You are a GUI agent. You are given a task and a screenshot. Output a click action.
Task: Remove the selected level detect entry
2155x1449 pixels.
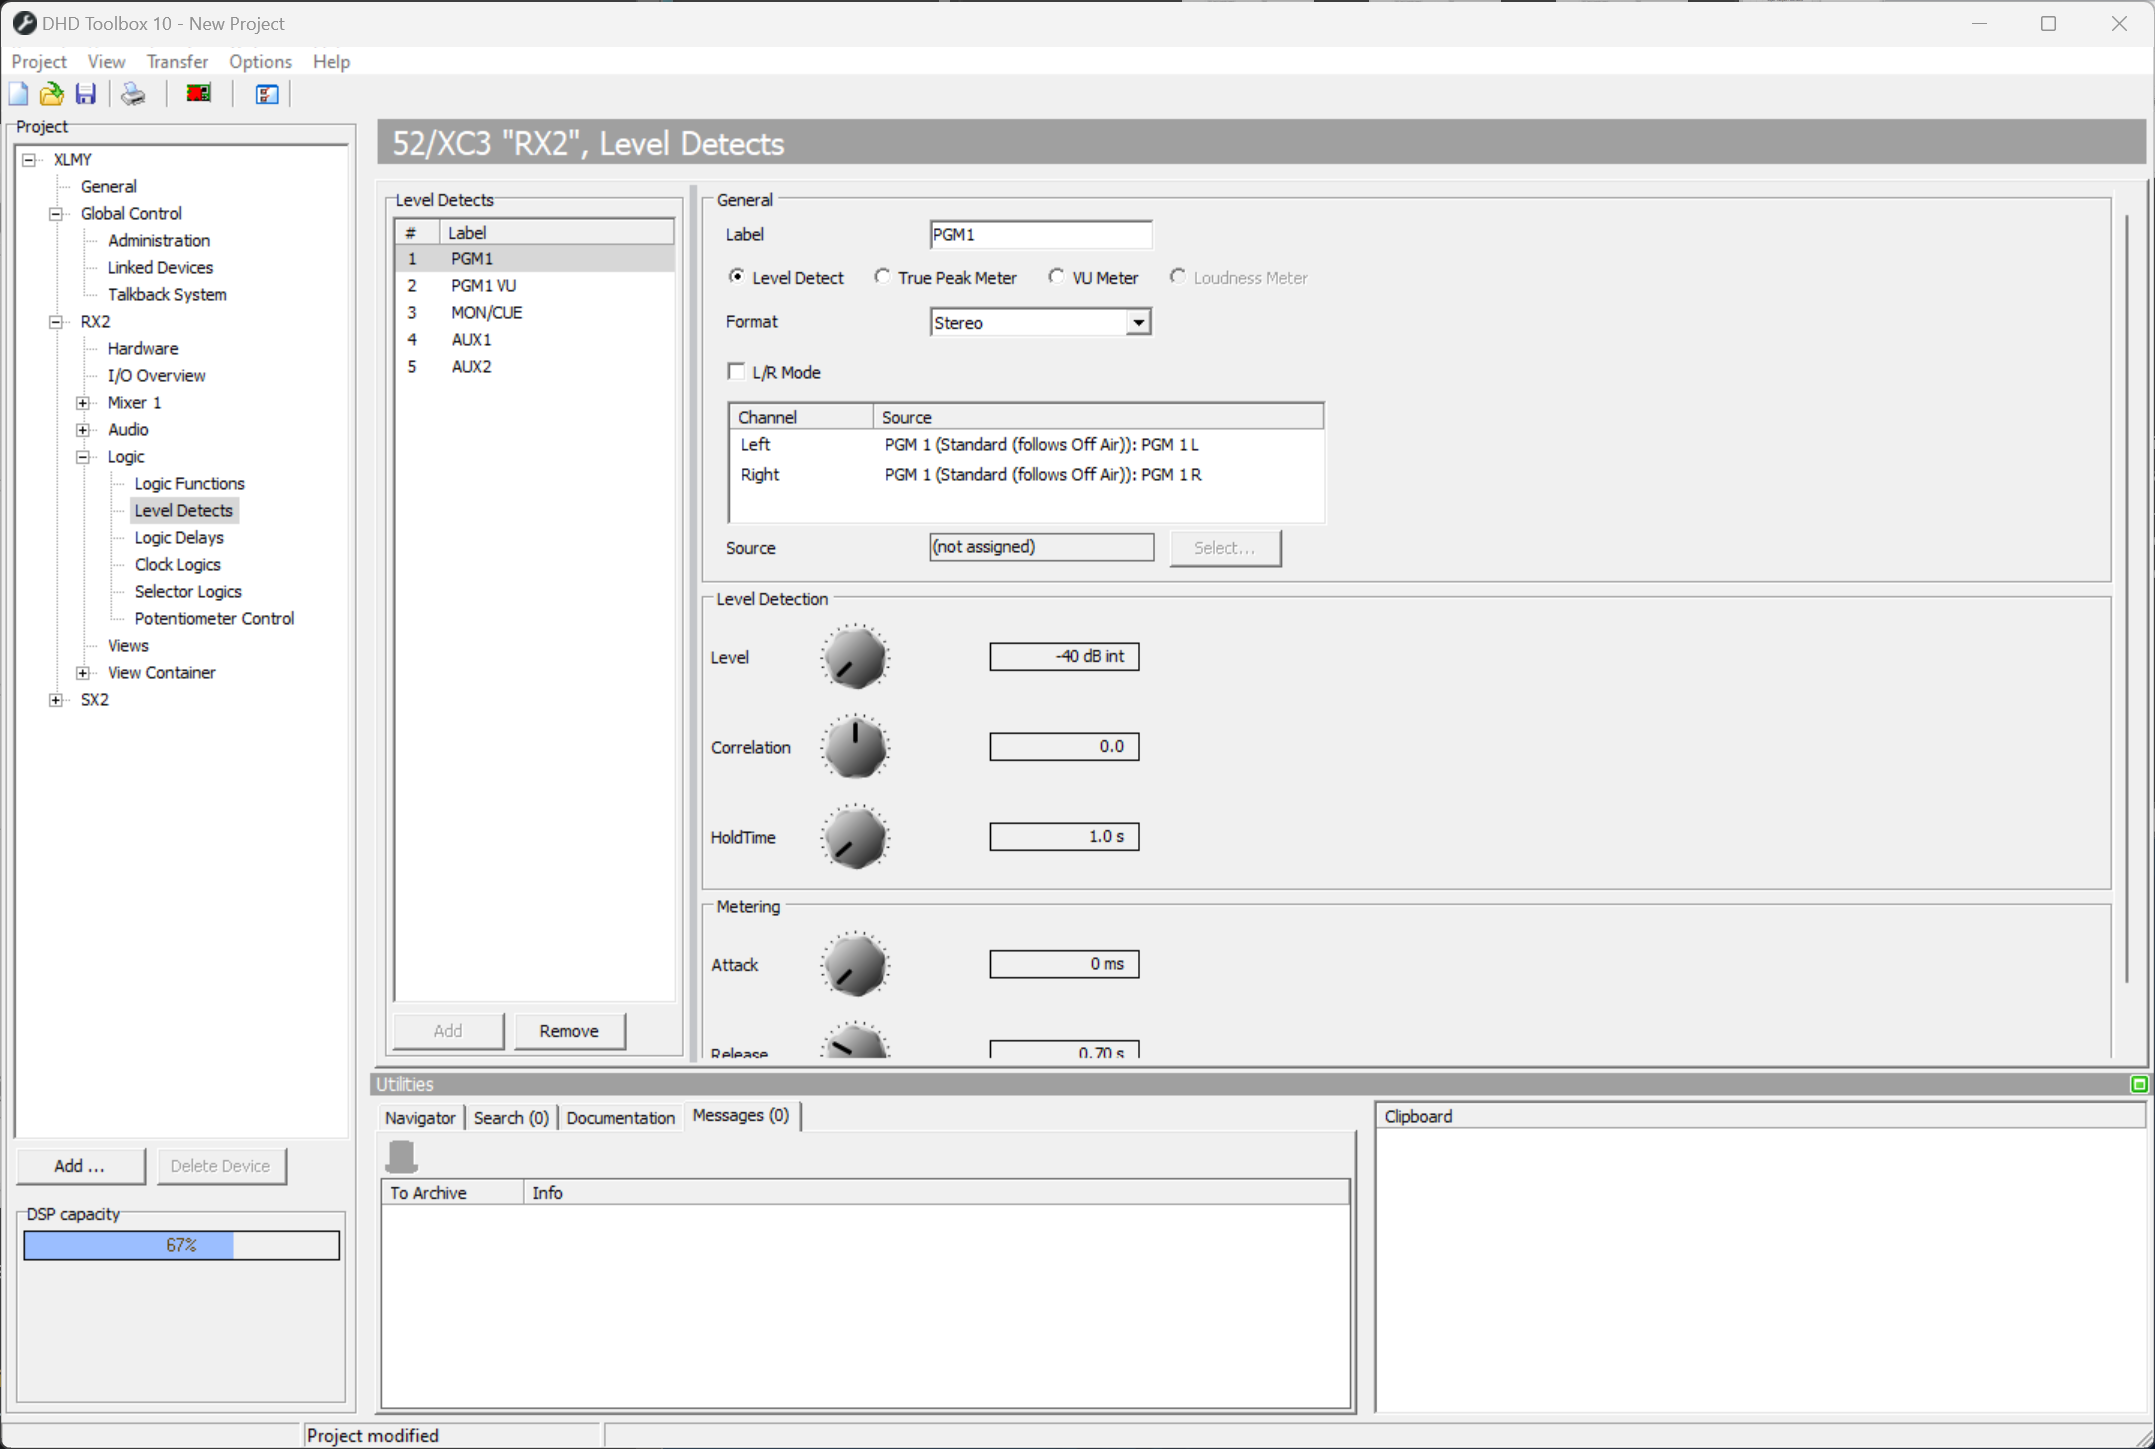click(x=568, y=1030)
